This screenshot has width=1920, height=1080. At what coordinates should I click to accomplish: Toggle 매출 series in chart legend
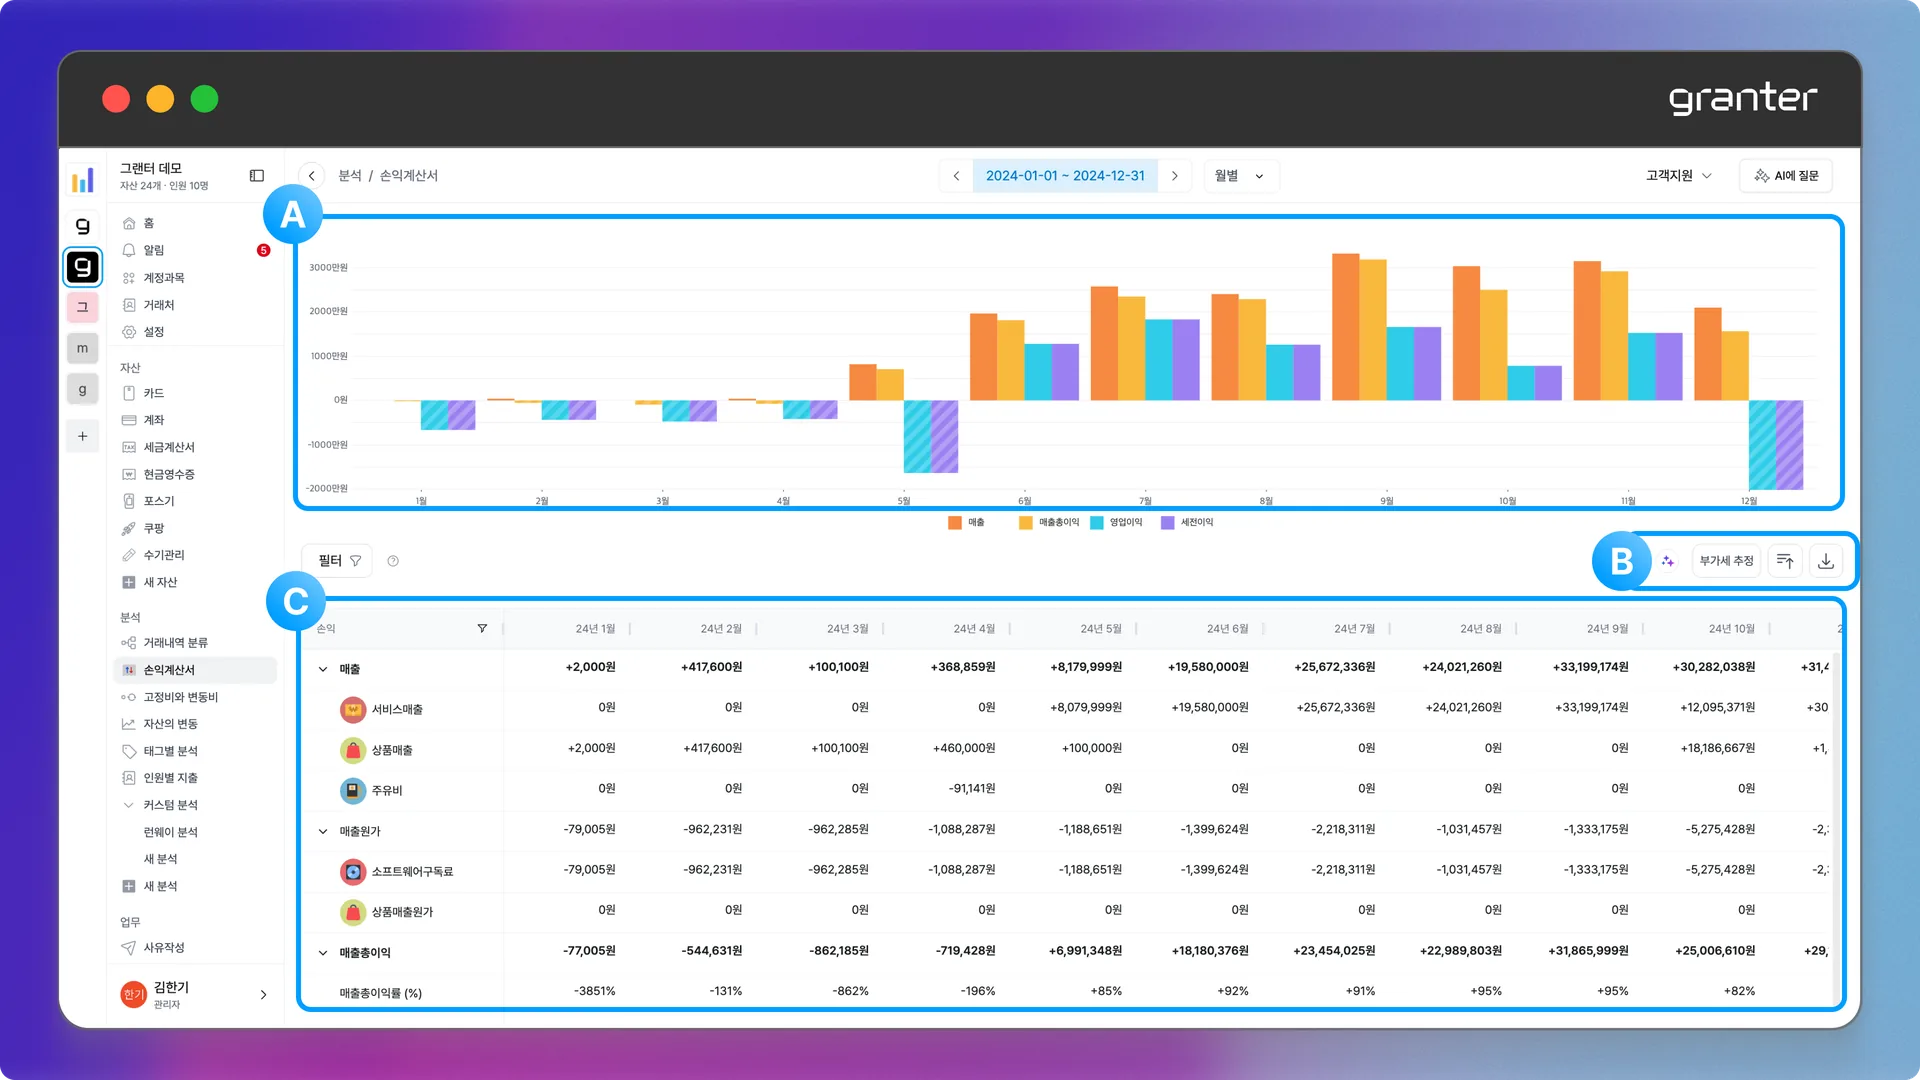pos(966,522)
